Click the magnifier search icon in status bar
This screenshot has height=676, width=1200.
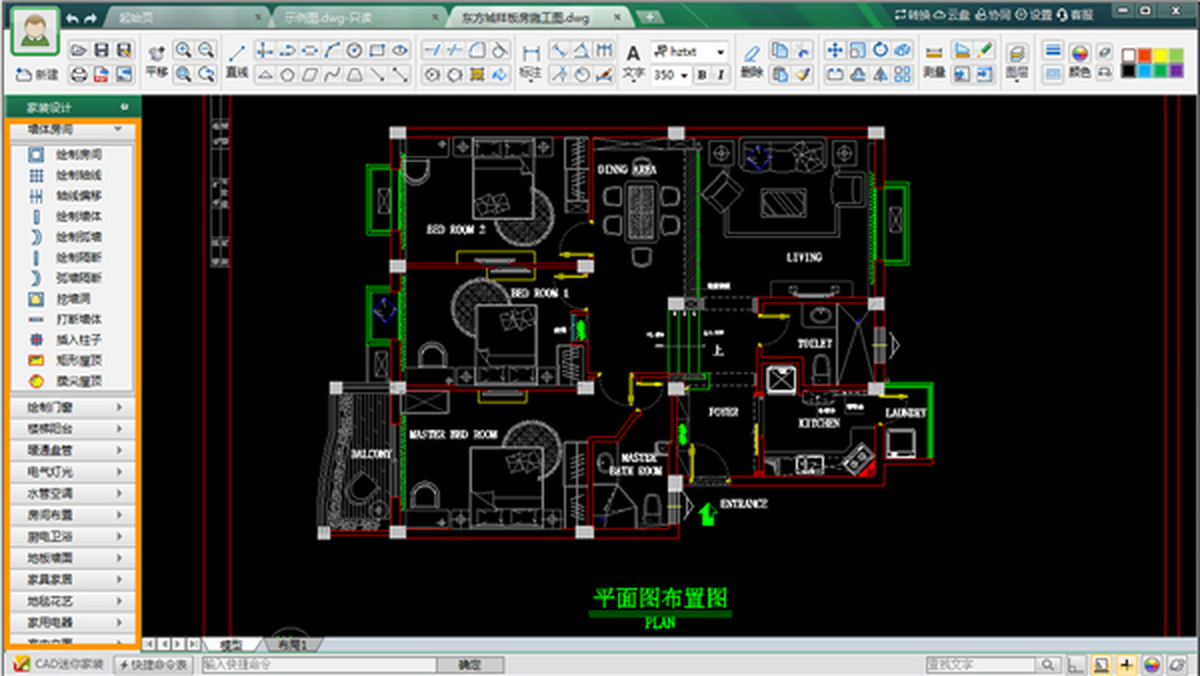tap(1047, 664)
